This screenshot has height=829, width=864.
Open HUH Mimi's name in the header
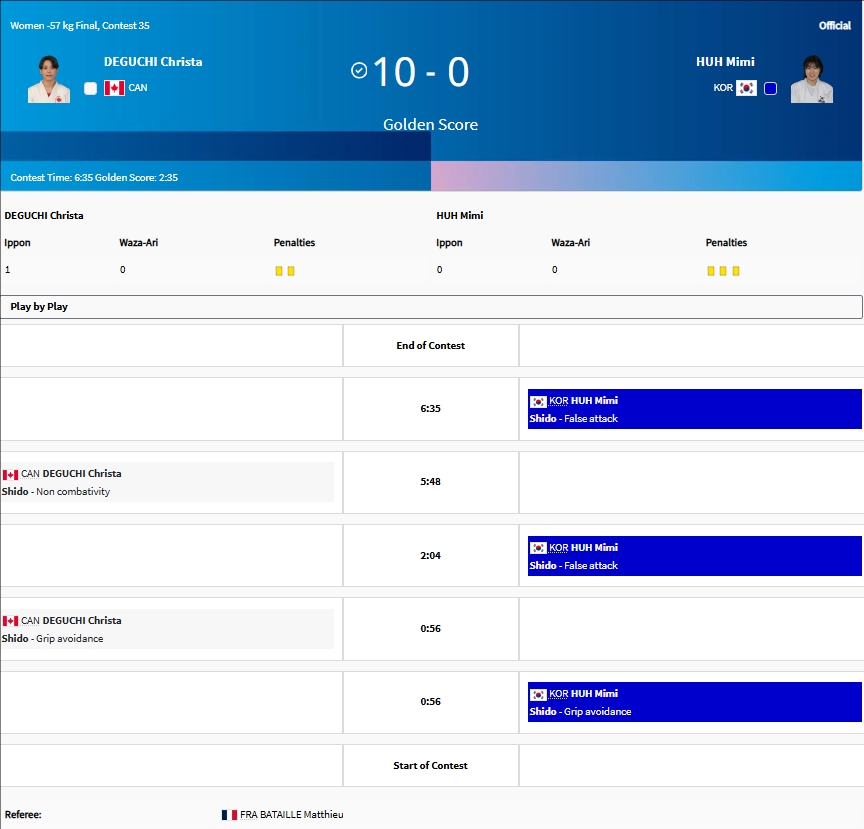(725, 62)
